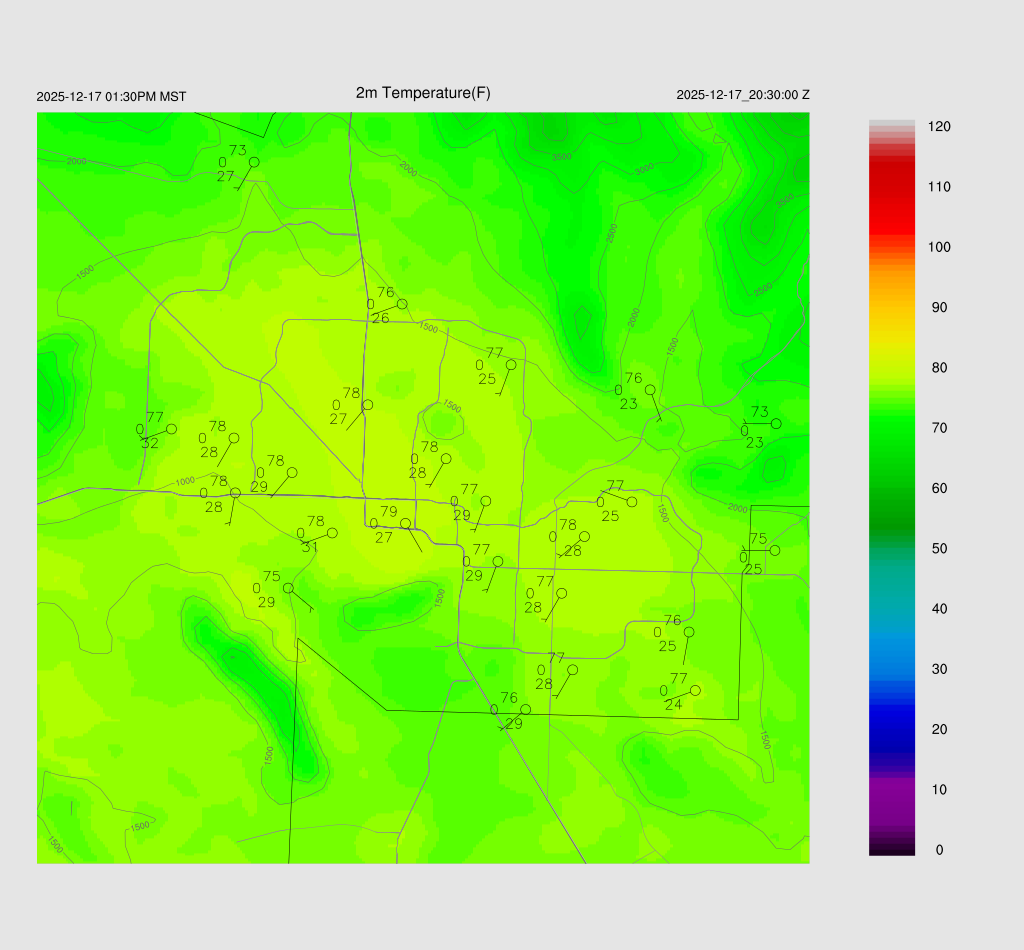Click the station circle labeled 78 over 27
1024x950 pixels.
[367, 405]
